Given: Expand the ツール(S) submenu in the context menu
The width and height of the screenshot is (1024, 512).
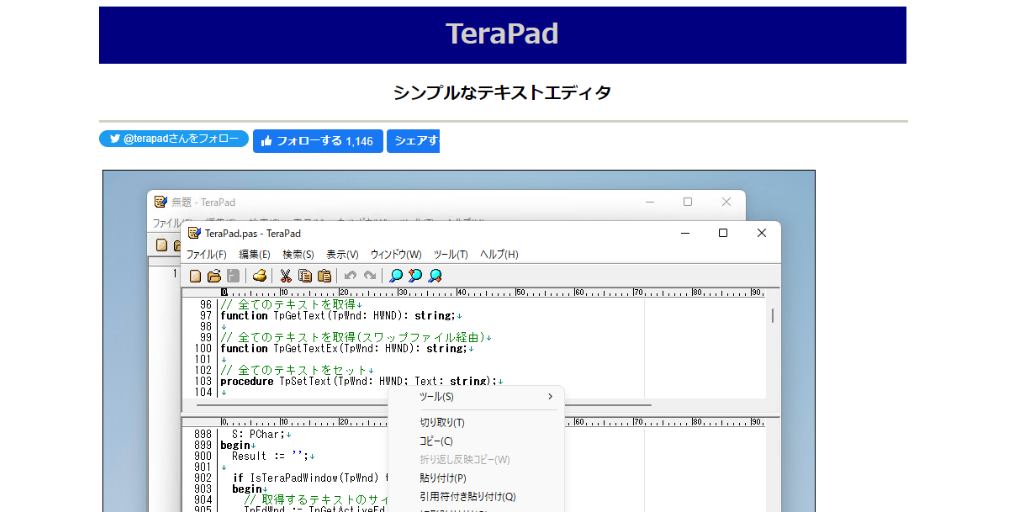Looking at the screenshot, I should 476,396.
